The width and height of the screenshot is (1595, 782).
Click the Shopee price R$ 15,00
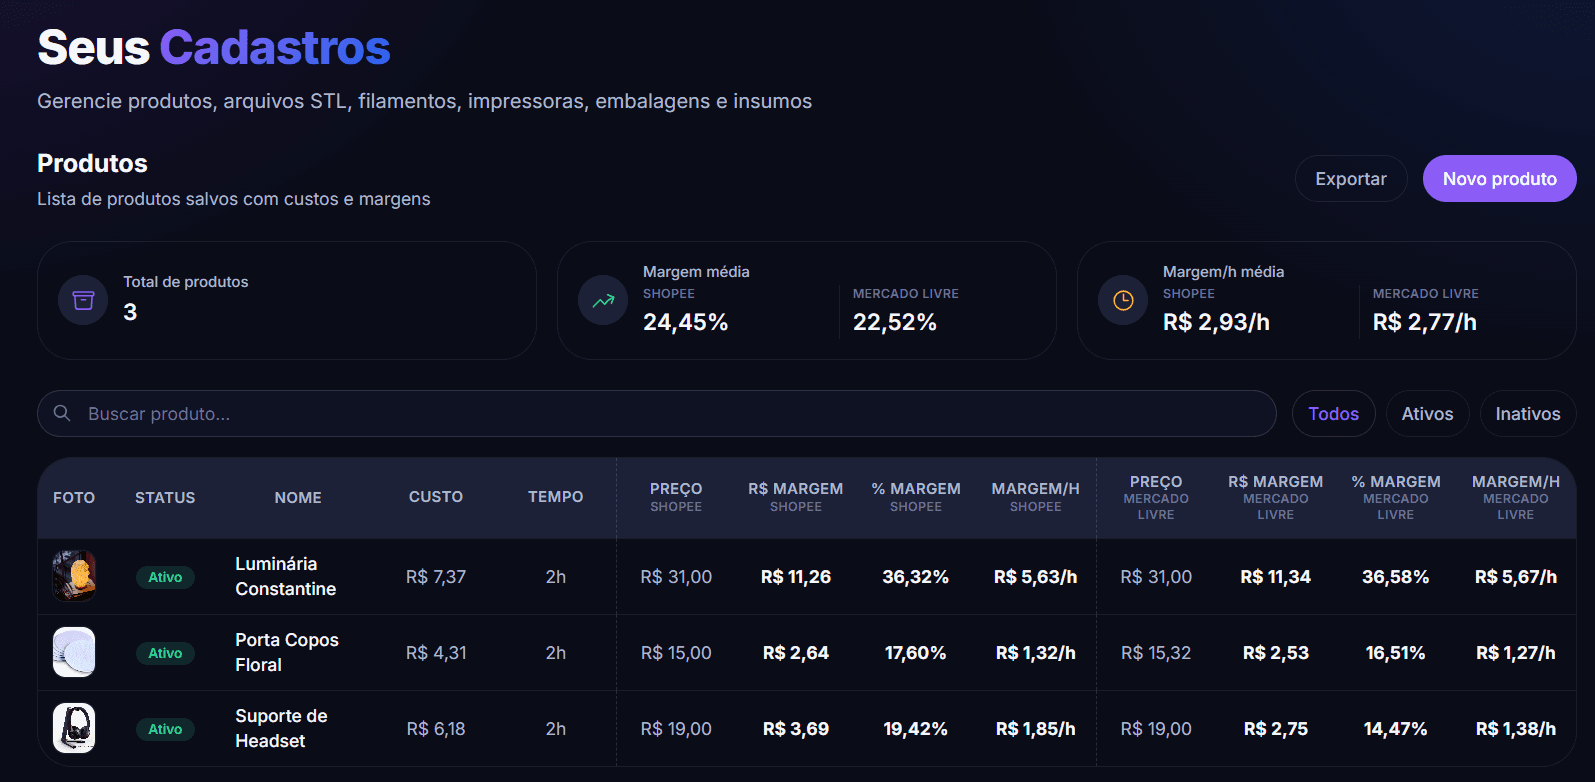pos(676,653)
